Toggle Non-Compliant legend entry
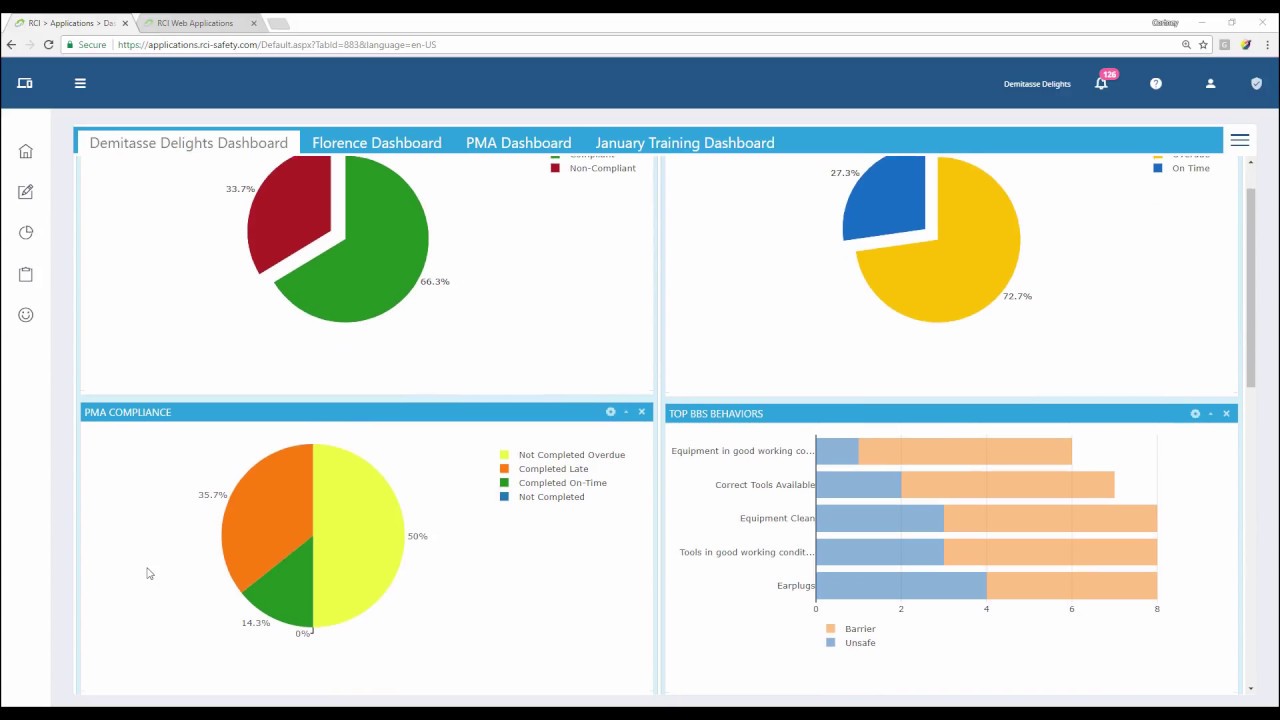Screen dimensions: 1280x720 point(593,168)
